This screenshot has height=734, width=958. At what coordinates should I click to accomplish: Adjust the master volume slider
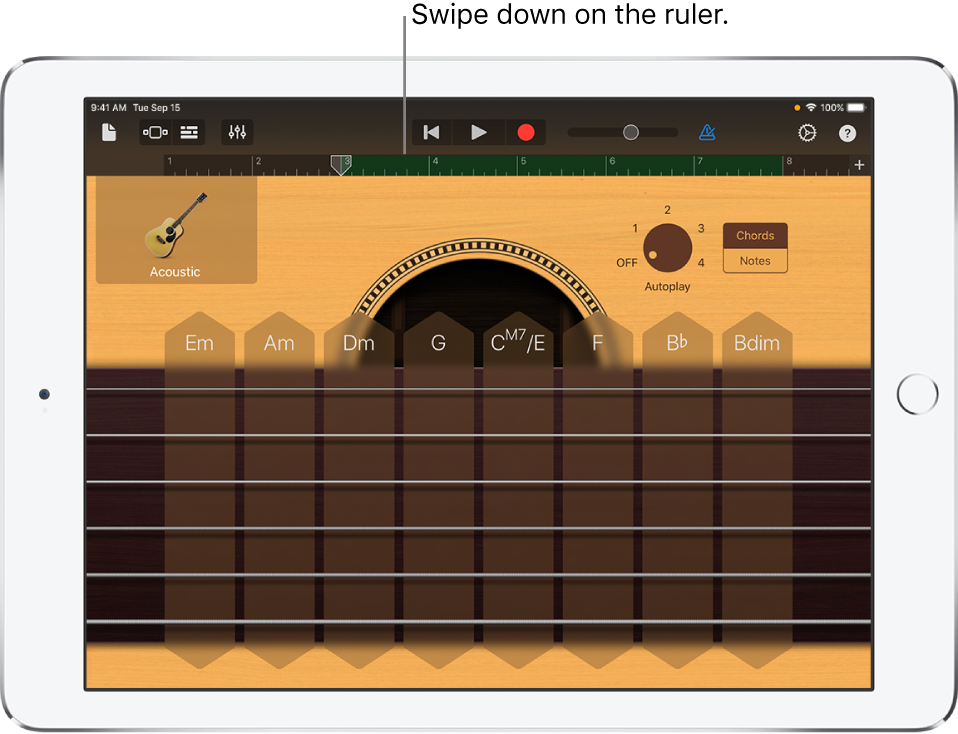click(630, 132)
